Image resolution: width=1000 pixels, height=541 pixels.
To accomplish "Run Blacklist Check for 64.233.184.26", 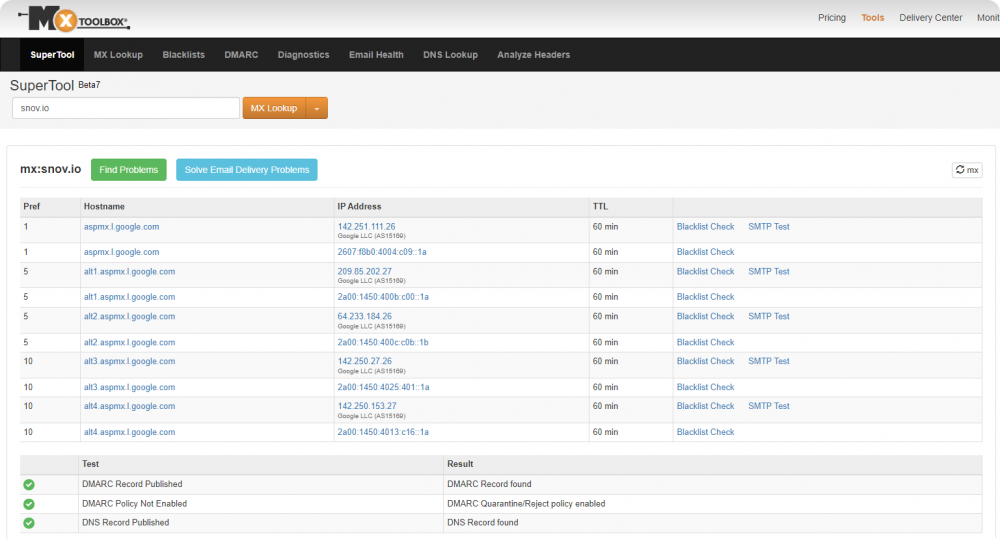I will (x=705, y=316).
